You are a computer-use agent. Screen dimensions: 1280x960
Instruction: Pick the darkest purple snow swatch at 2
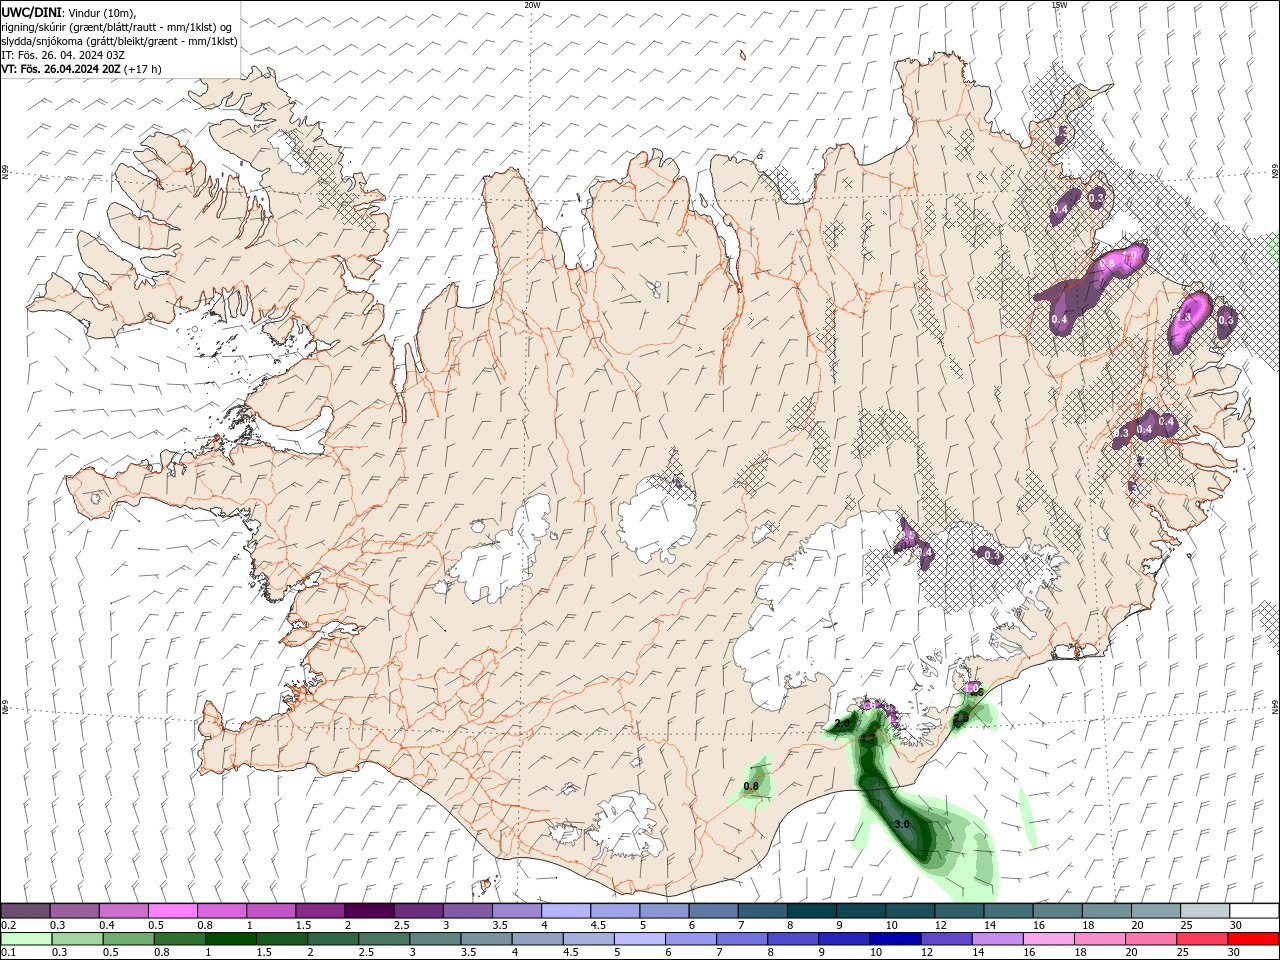click(x=369, y=910)
